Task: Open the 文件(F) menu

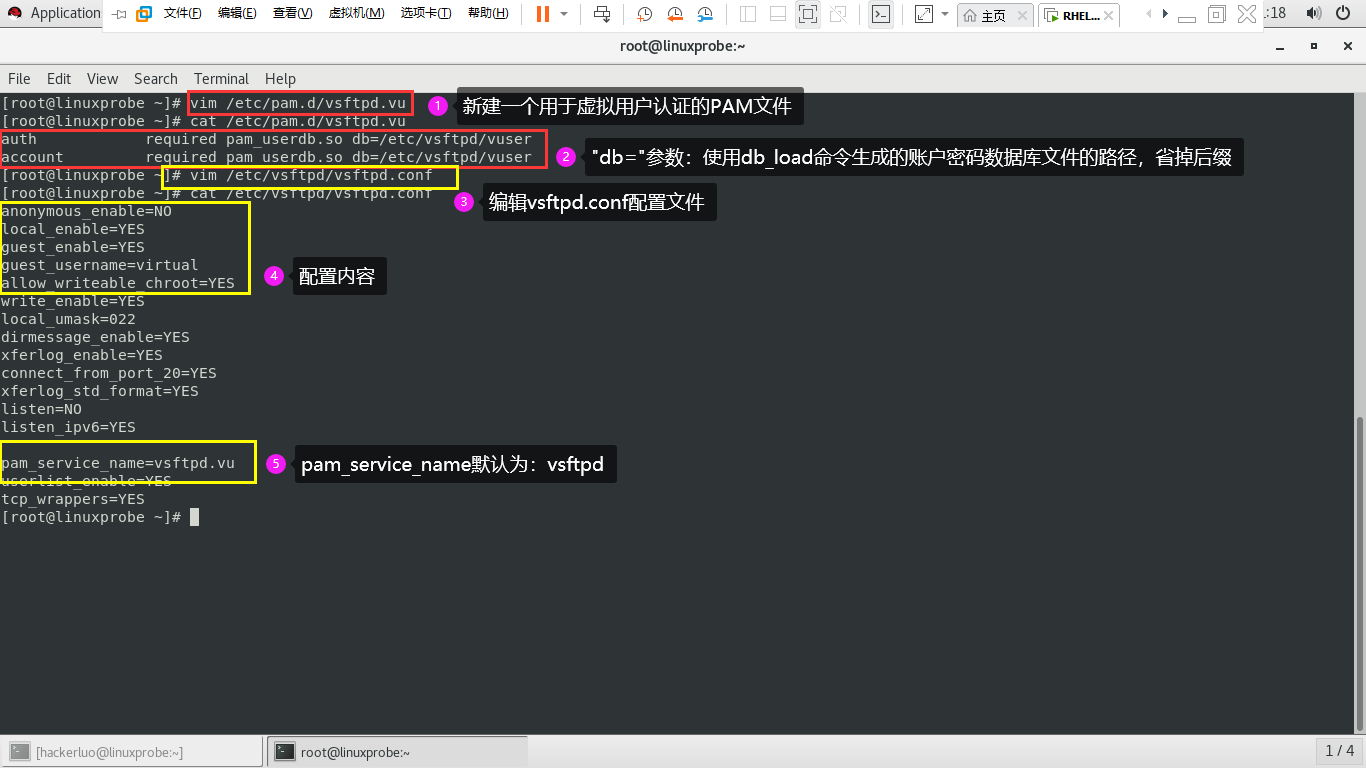Action: click(x=182, y=14)
